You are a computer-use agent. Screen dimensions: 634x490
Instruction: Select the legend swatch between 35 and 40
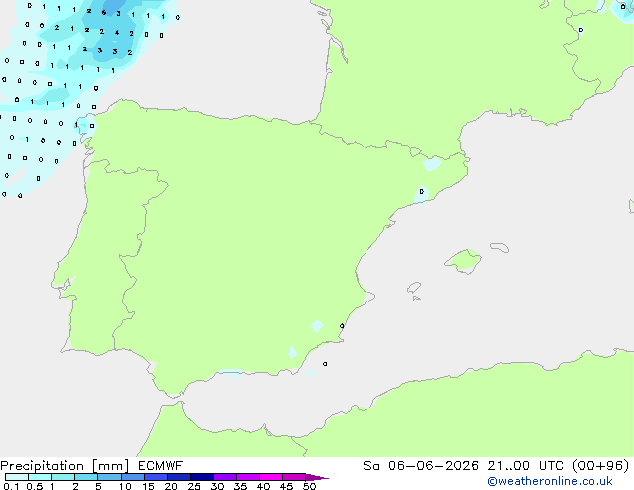coord(248,477)
